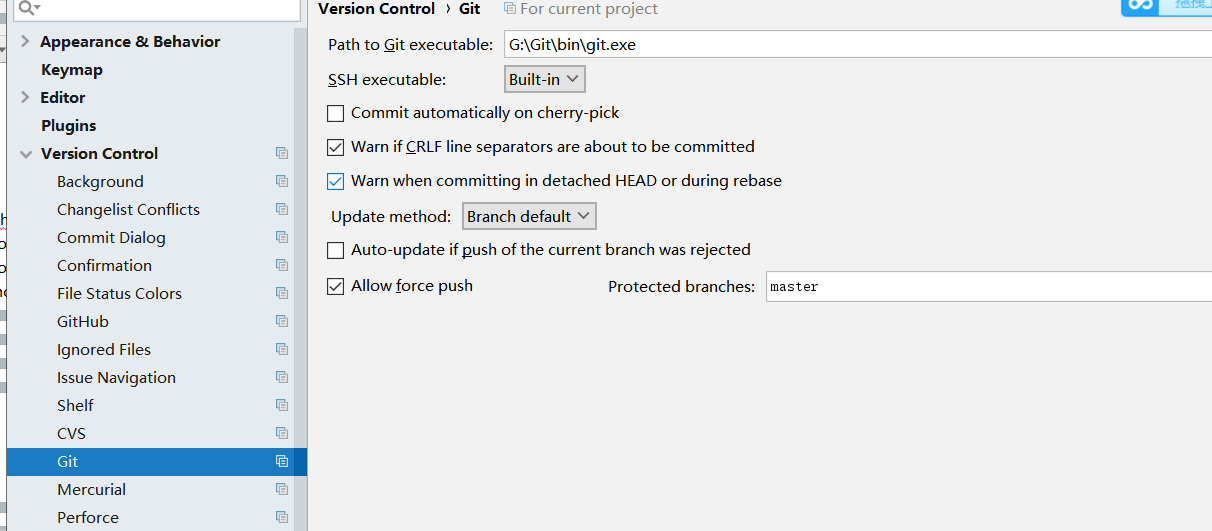
Task: Click the project-level icon next to Shelf
Action: coord(282,405)
